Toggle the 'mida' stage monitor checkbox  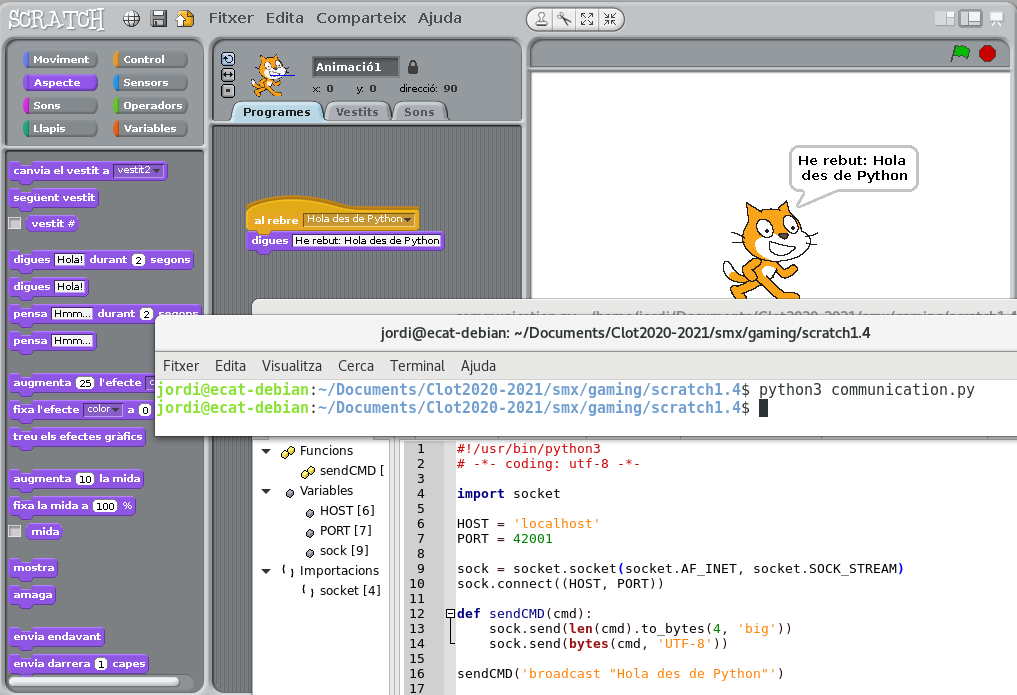[15, 531]
